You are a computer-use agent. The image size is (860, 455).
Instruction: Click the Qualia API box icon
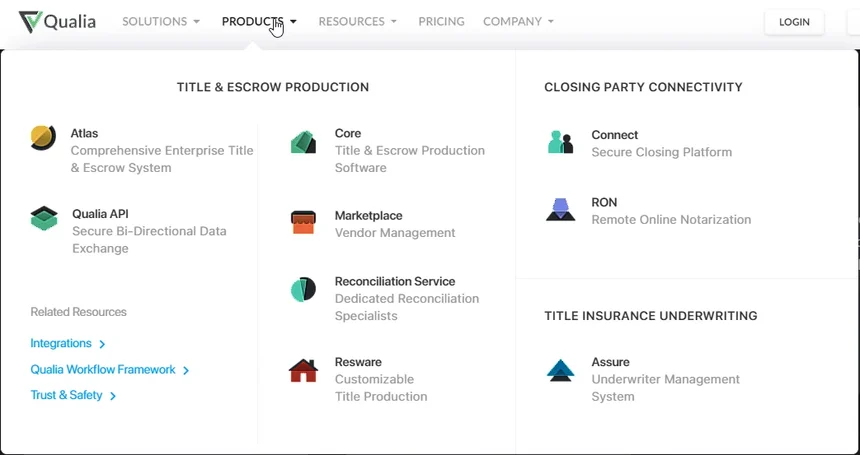44,218
